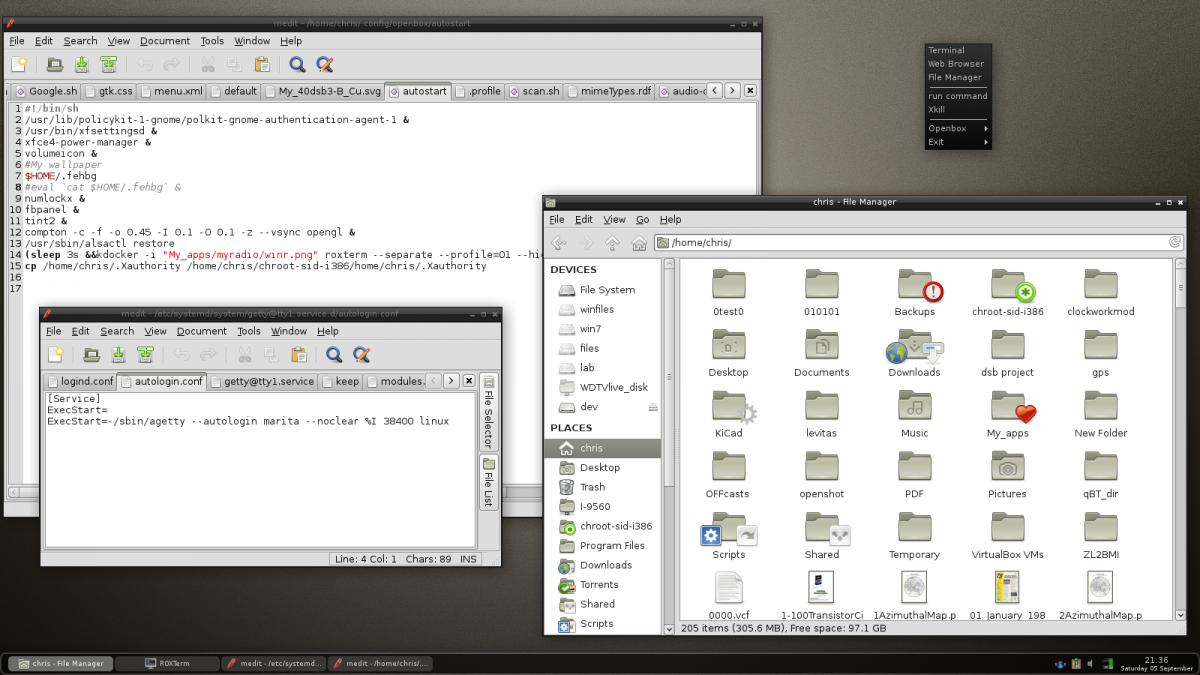Viewport: 1200px width, 675px height.
Task: Open the Downloads folder in icon view
Action: [914, 355]
